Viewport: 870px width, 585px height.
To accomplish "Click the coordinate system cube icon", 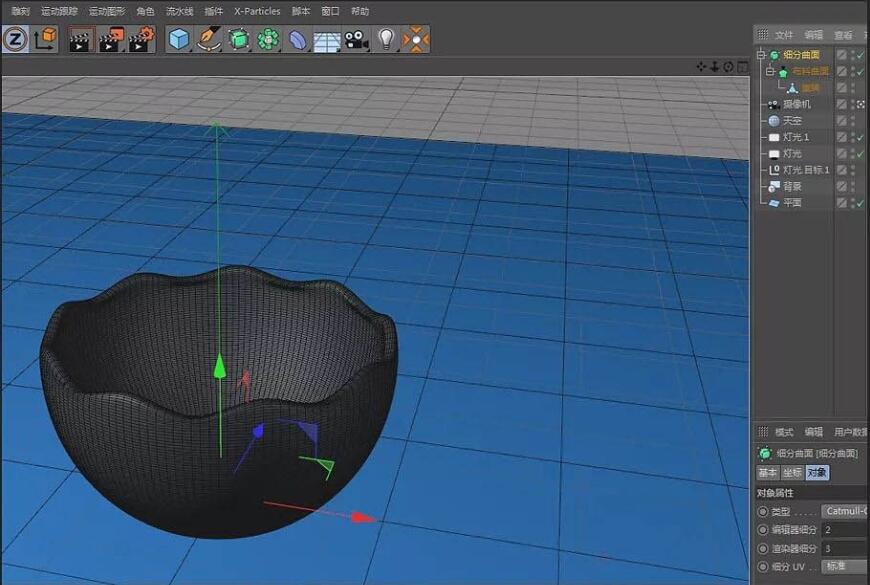I will tap(45, 39).
